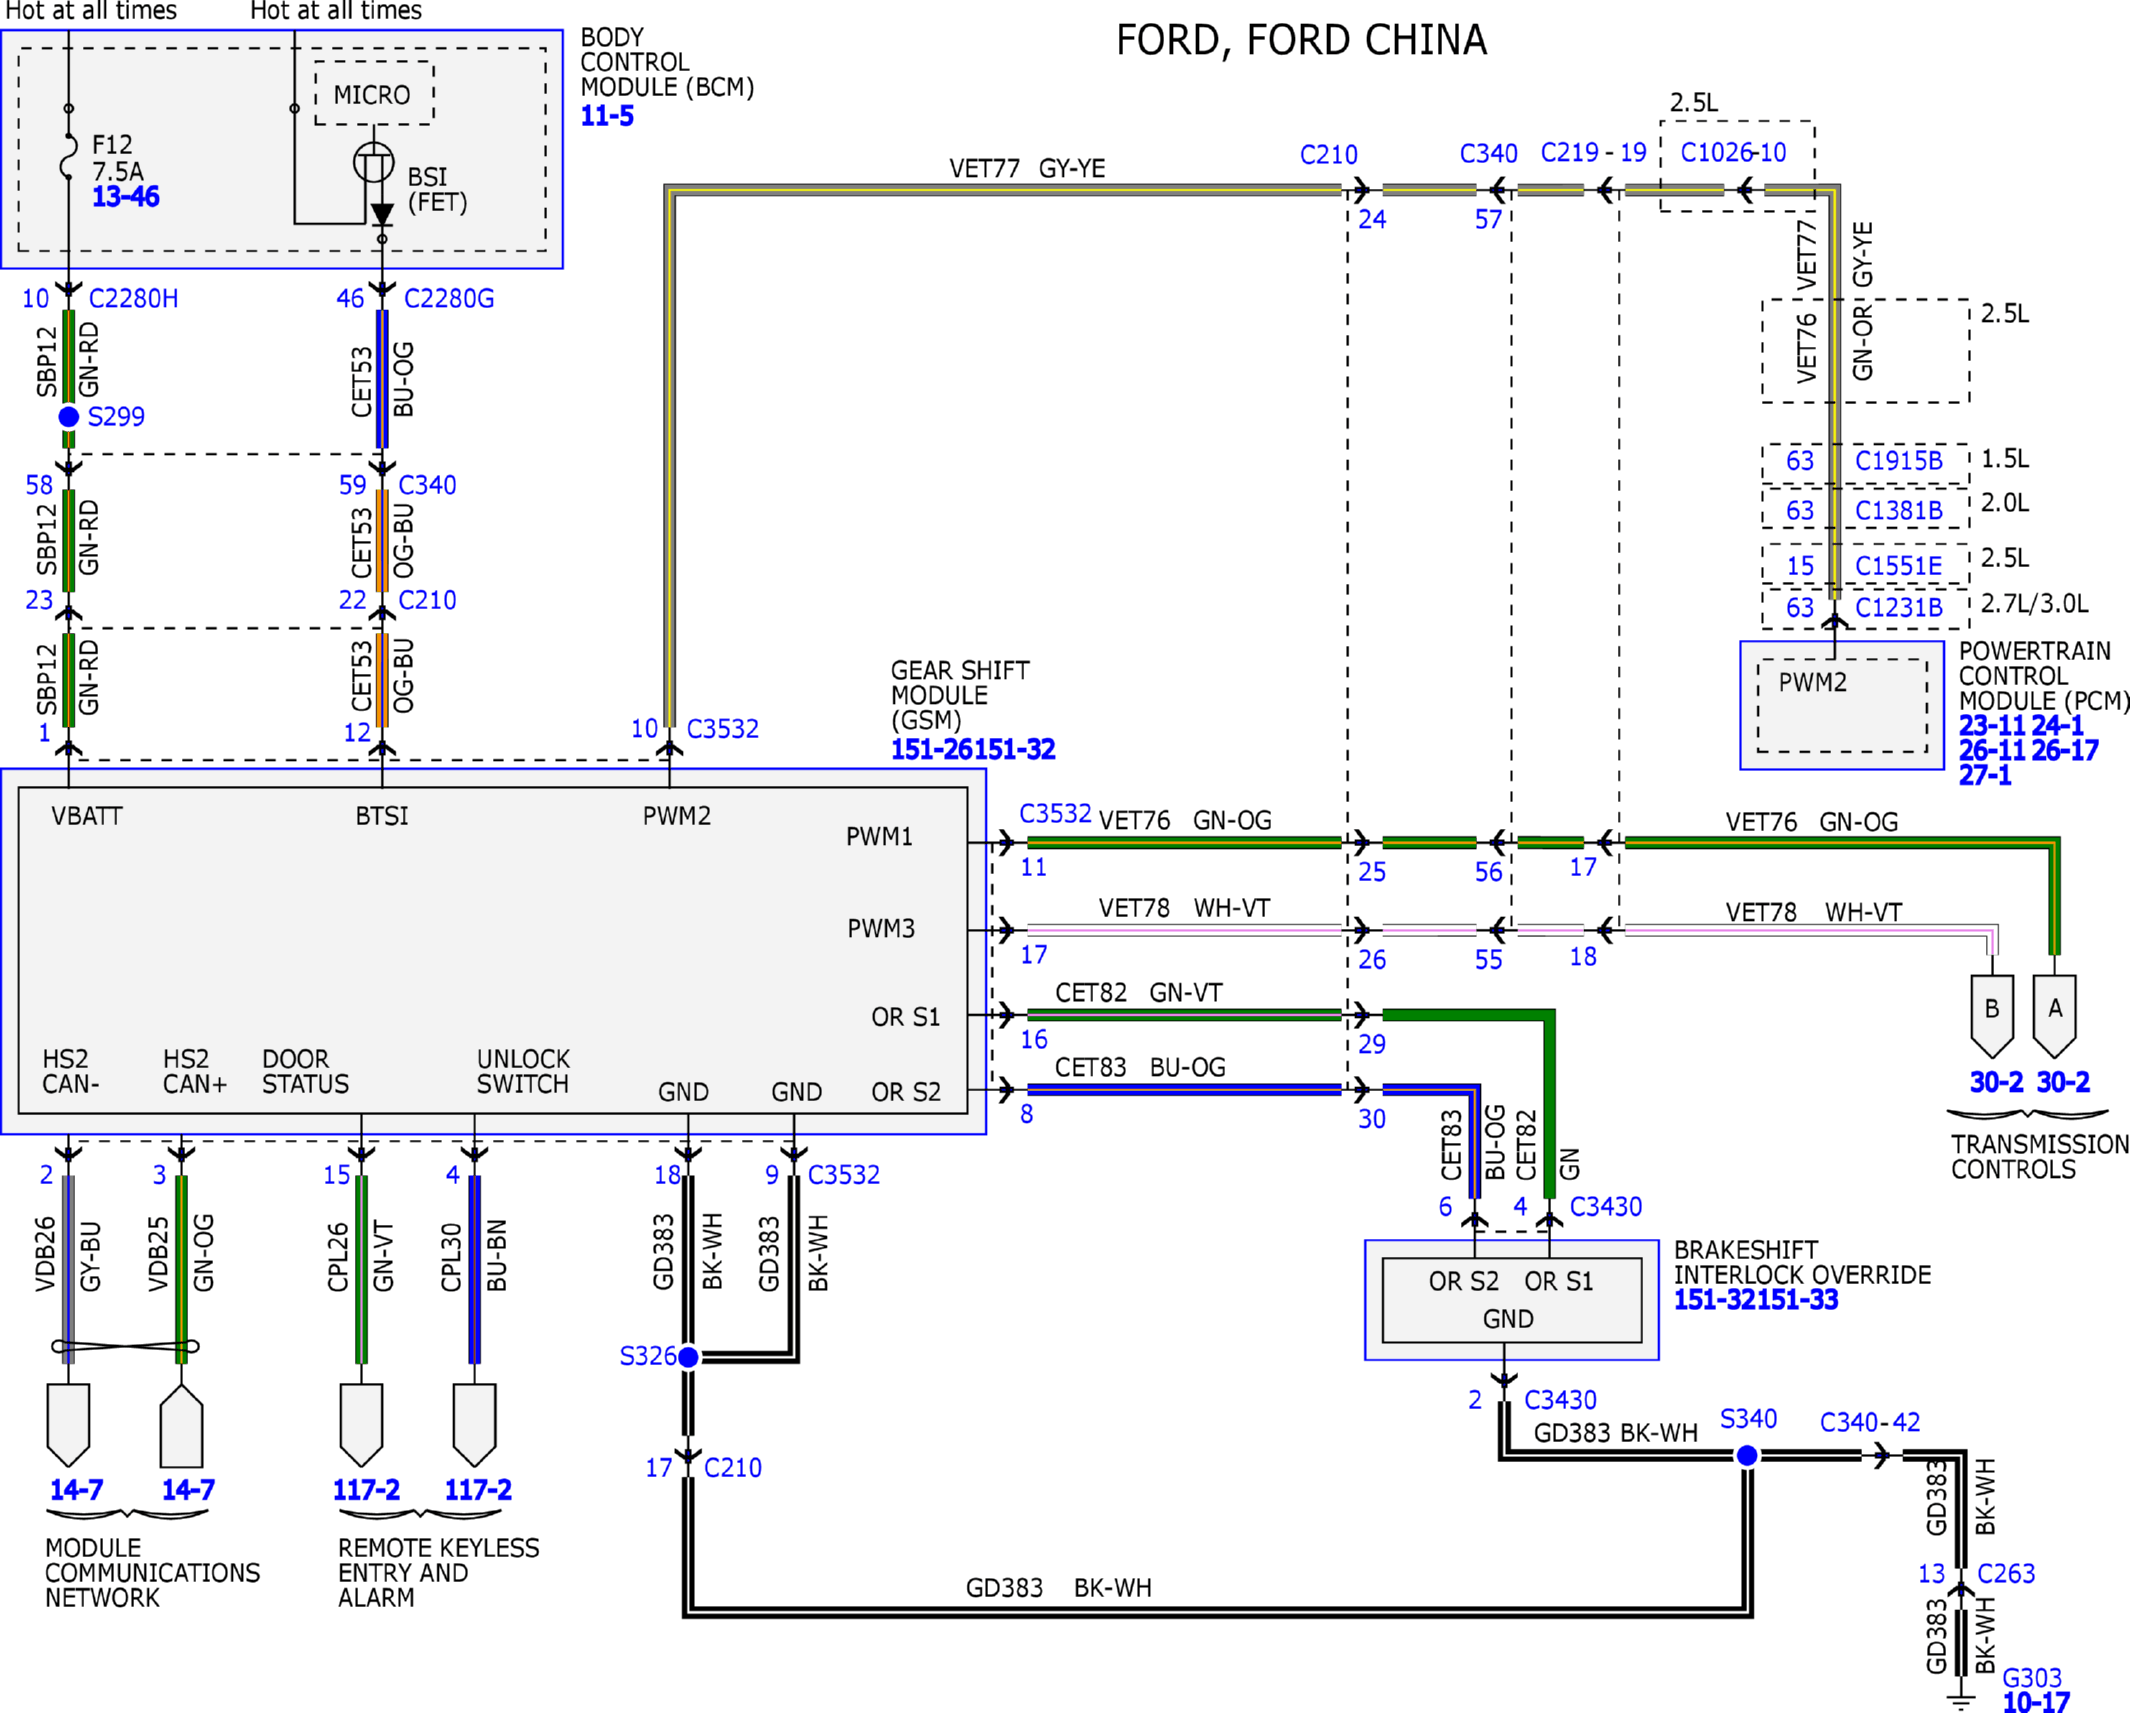Select connector label C1026-10
Viewport: 2130px width, 1713px height.
pos(1733,152)
